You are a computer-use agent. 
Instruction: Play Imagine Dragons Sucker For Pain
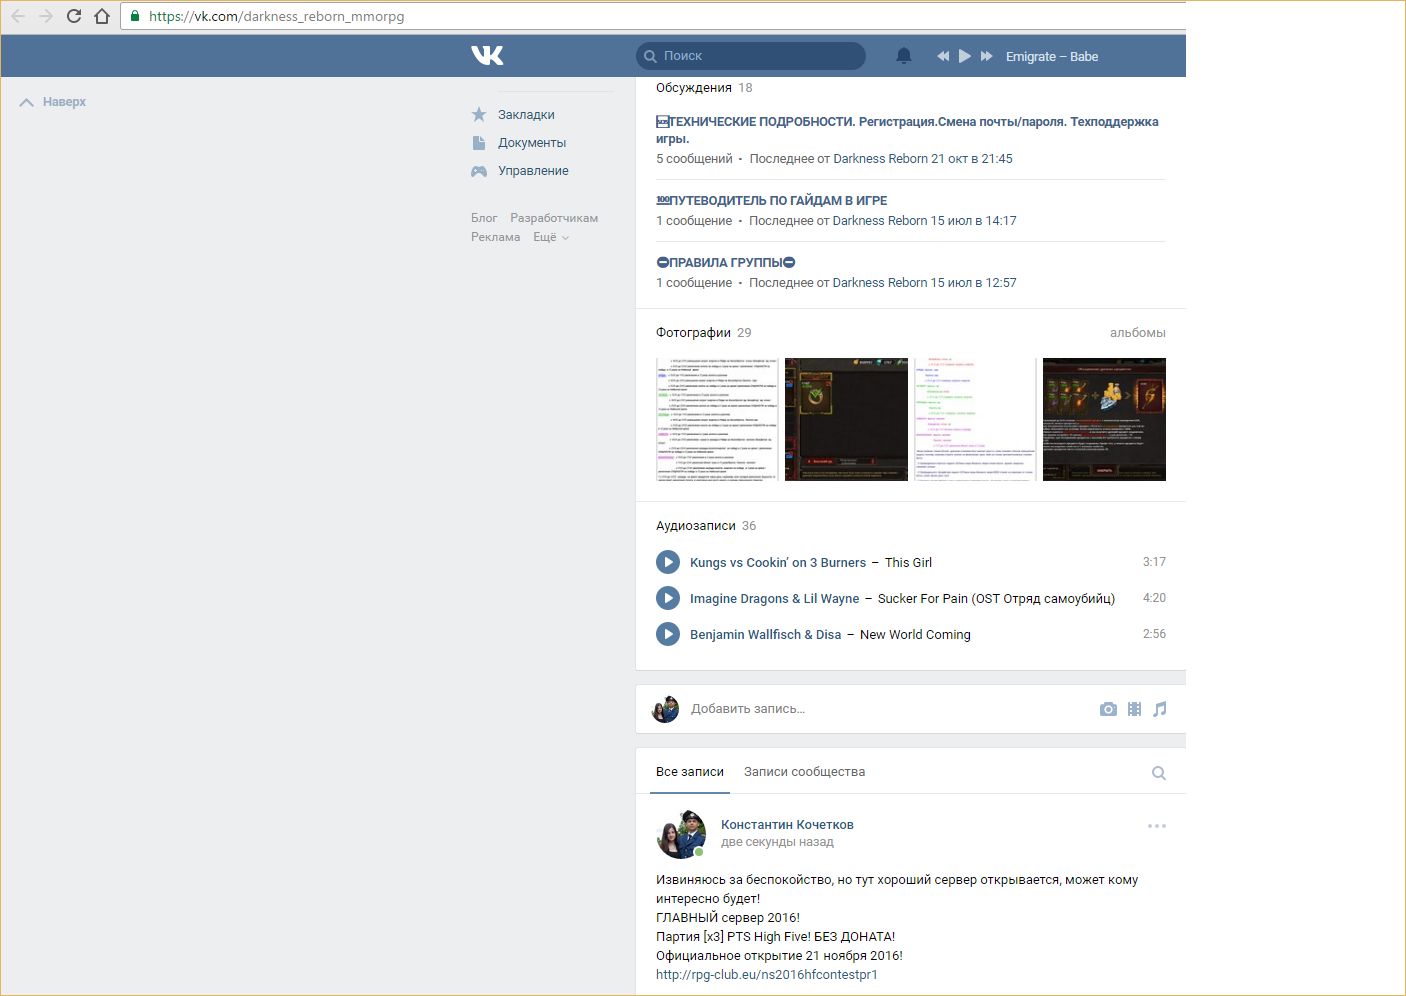click(668, 598)
